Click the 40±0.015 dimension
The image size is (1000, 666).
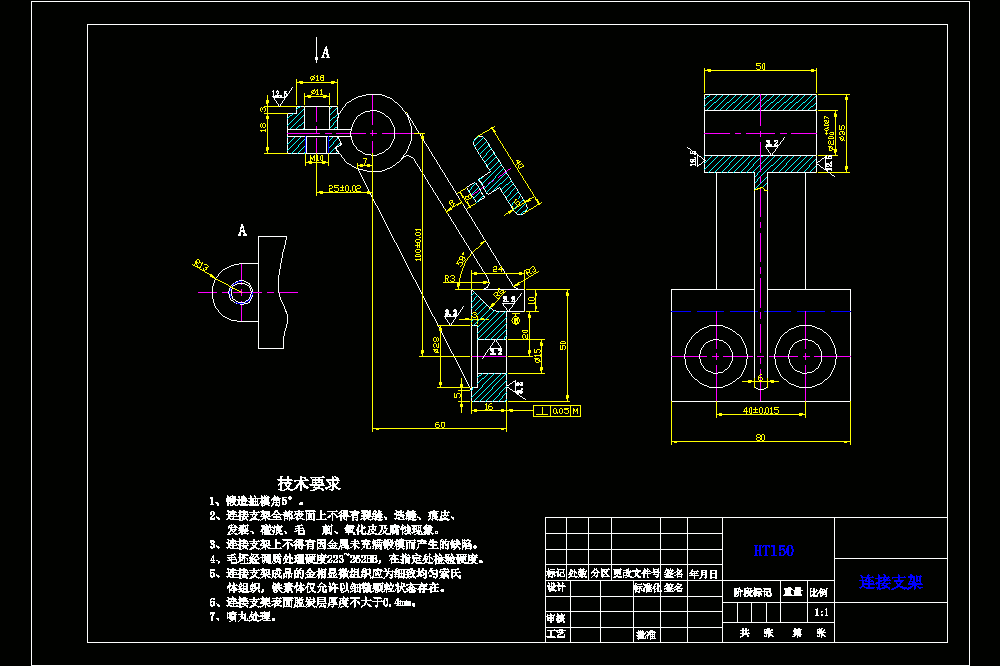pyautogui.click(x=761, y=410)
